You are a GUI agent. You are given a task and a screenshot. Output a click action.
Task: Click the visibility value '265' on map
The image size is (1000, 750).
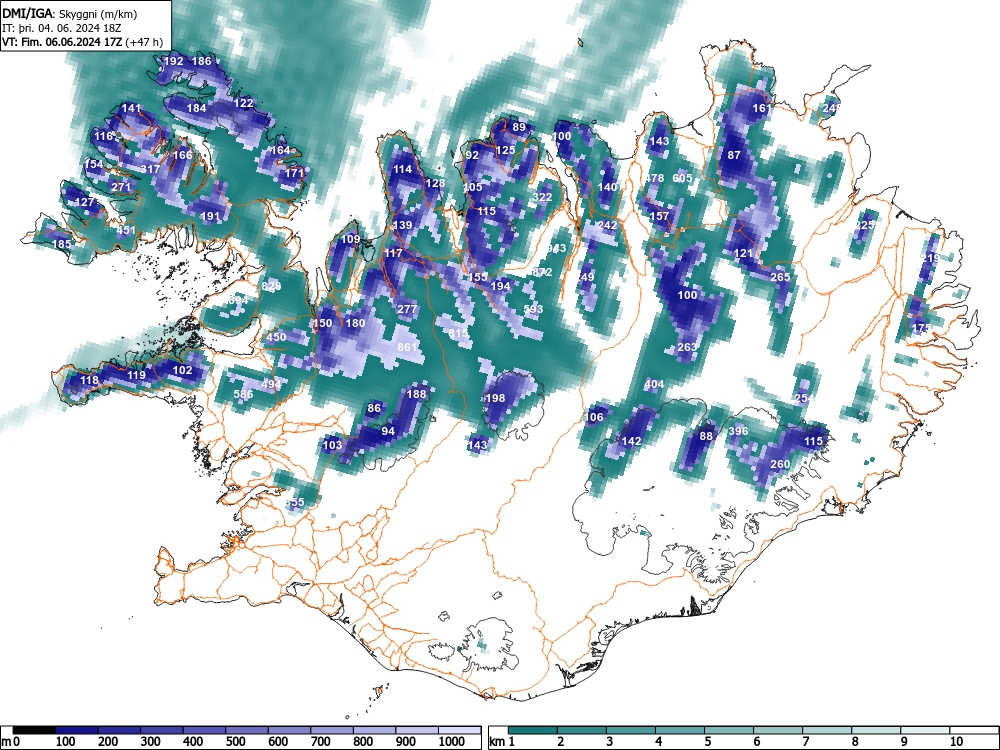click(781, 277)
